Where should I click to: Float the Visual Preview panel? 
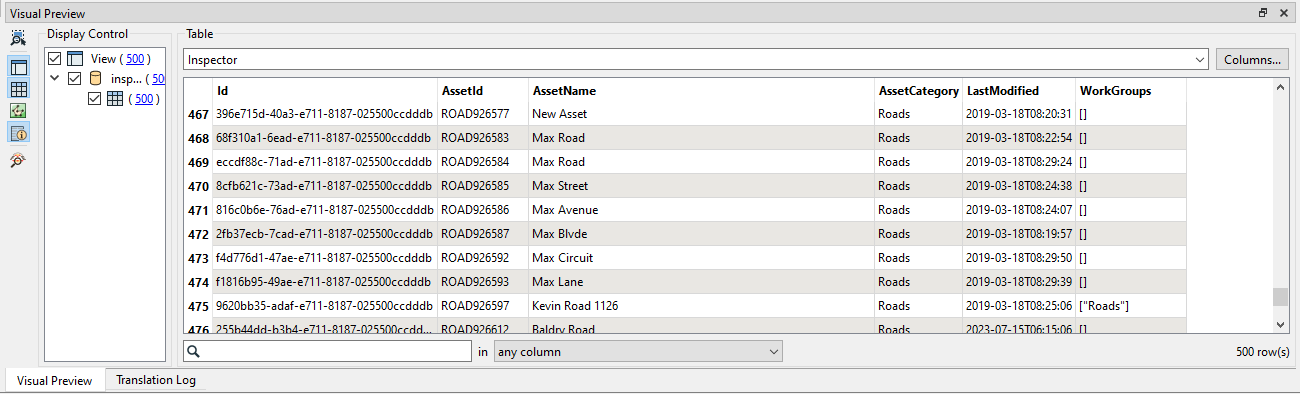(x=1263, y=13)
